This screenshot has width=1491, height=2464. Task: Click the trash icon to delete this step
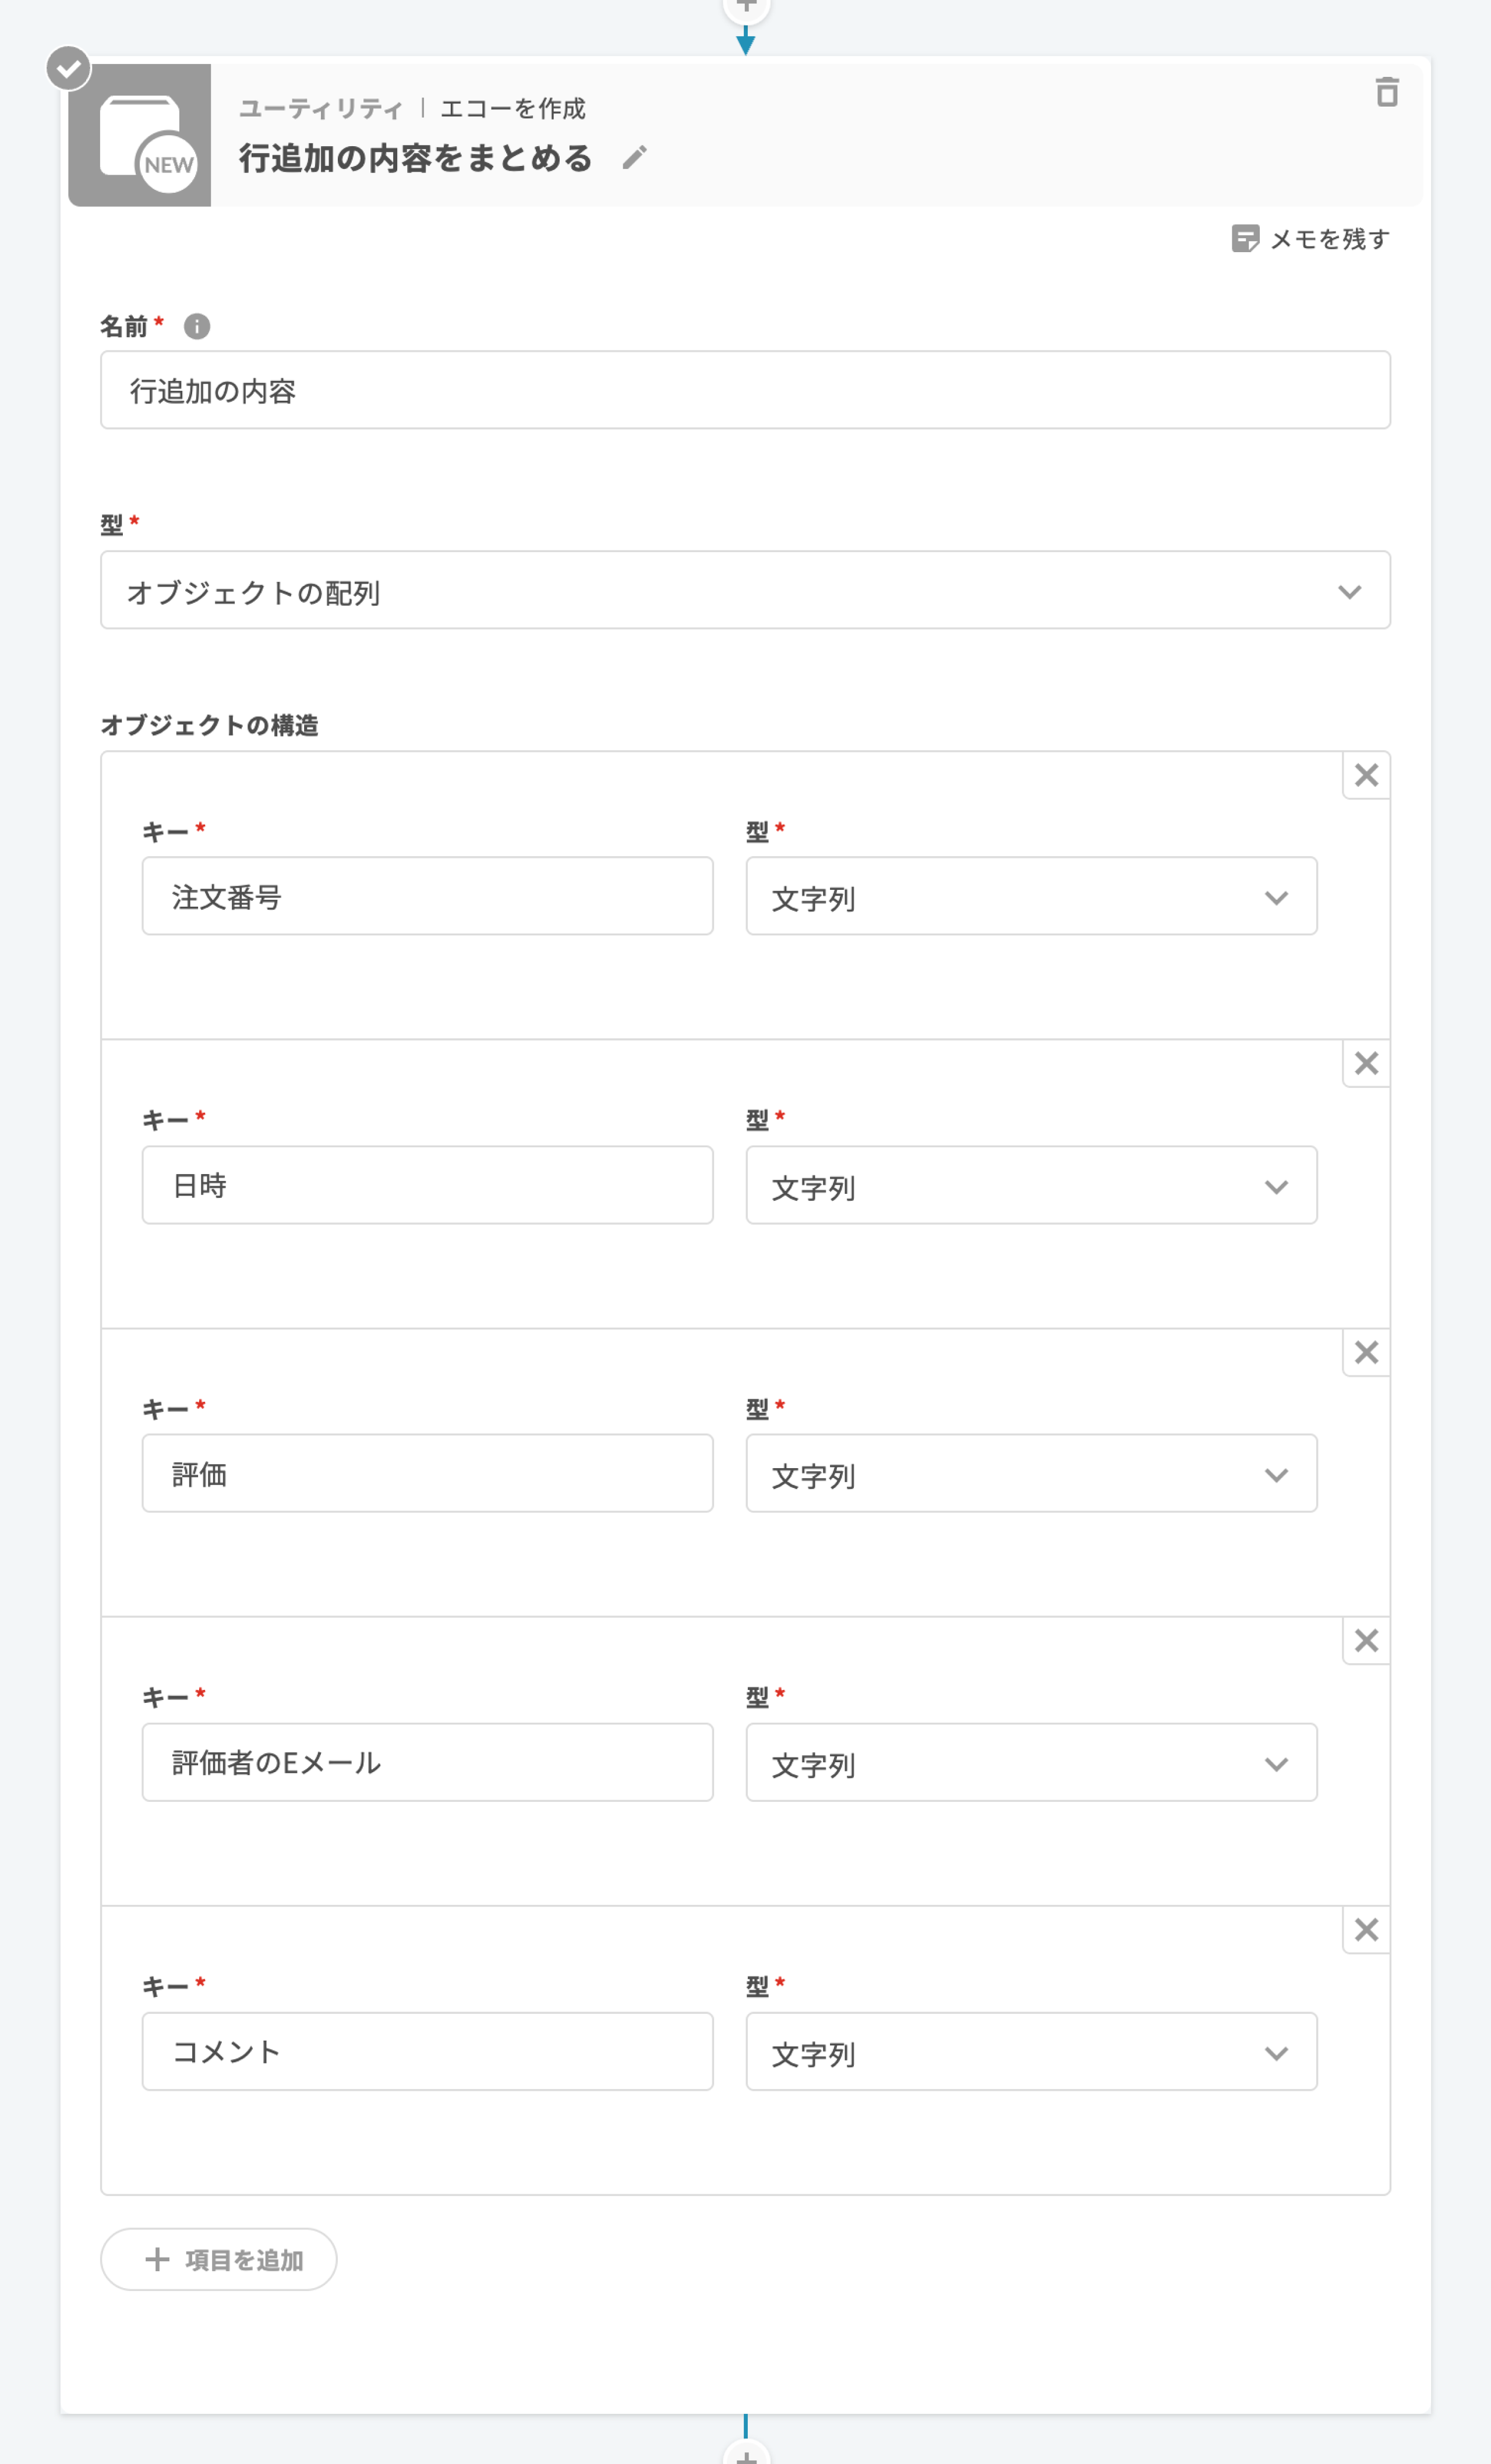[x=1386, y=92]
